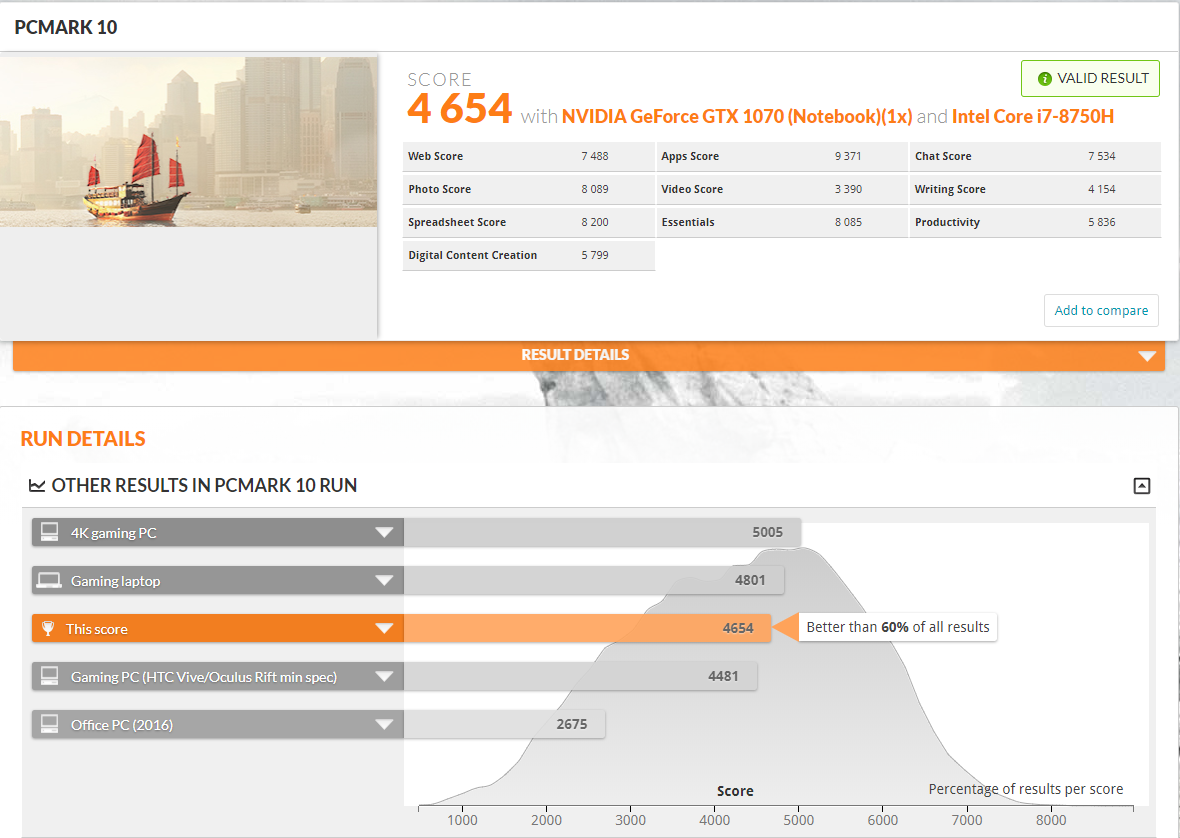1180x838 pixels.
Task: Click the Percentage of results per score label
Action: click(x=1026, y=789)
